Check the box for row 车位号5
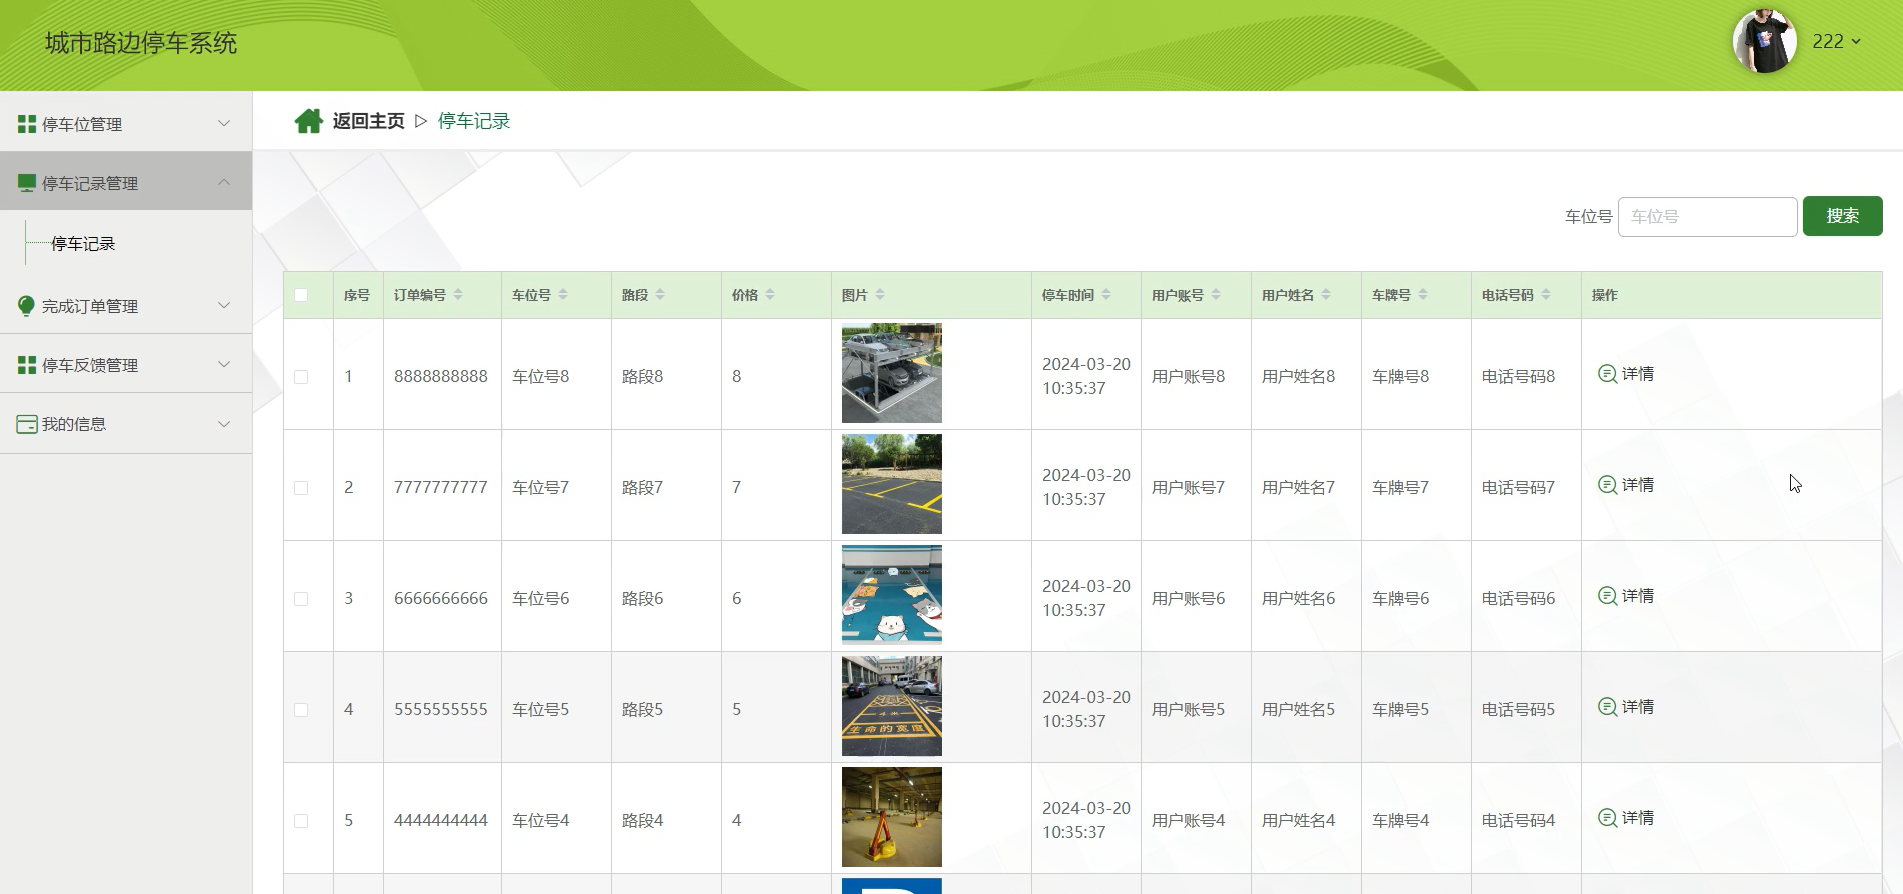Viewport: 1903px width, 894px height. tap(301, 710)
